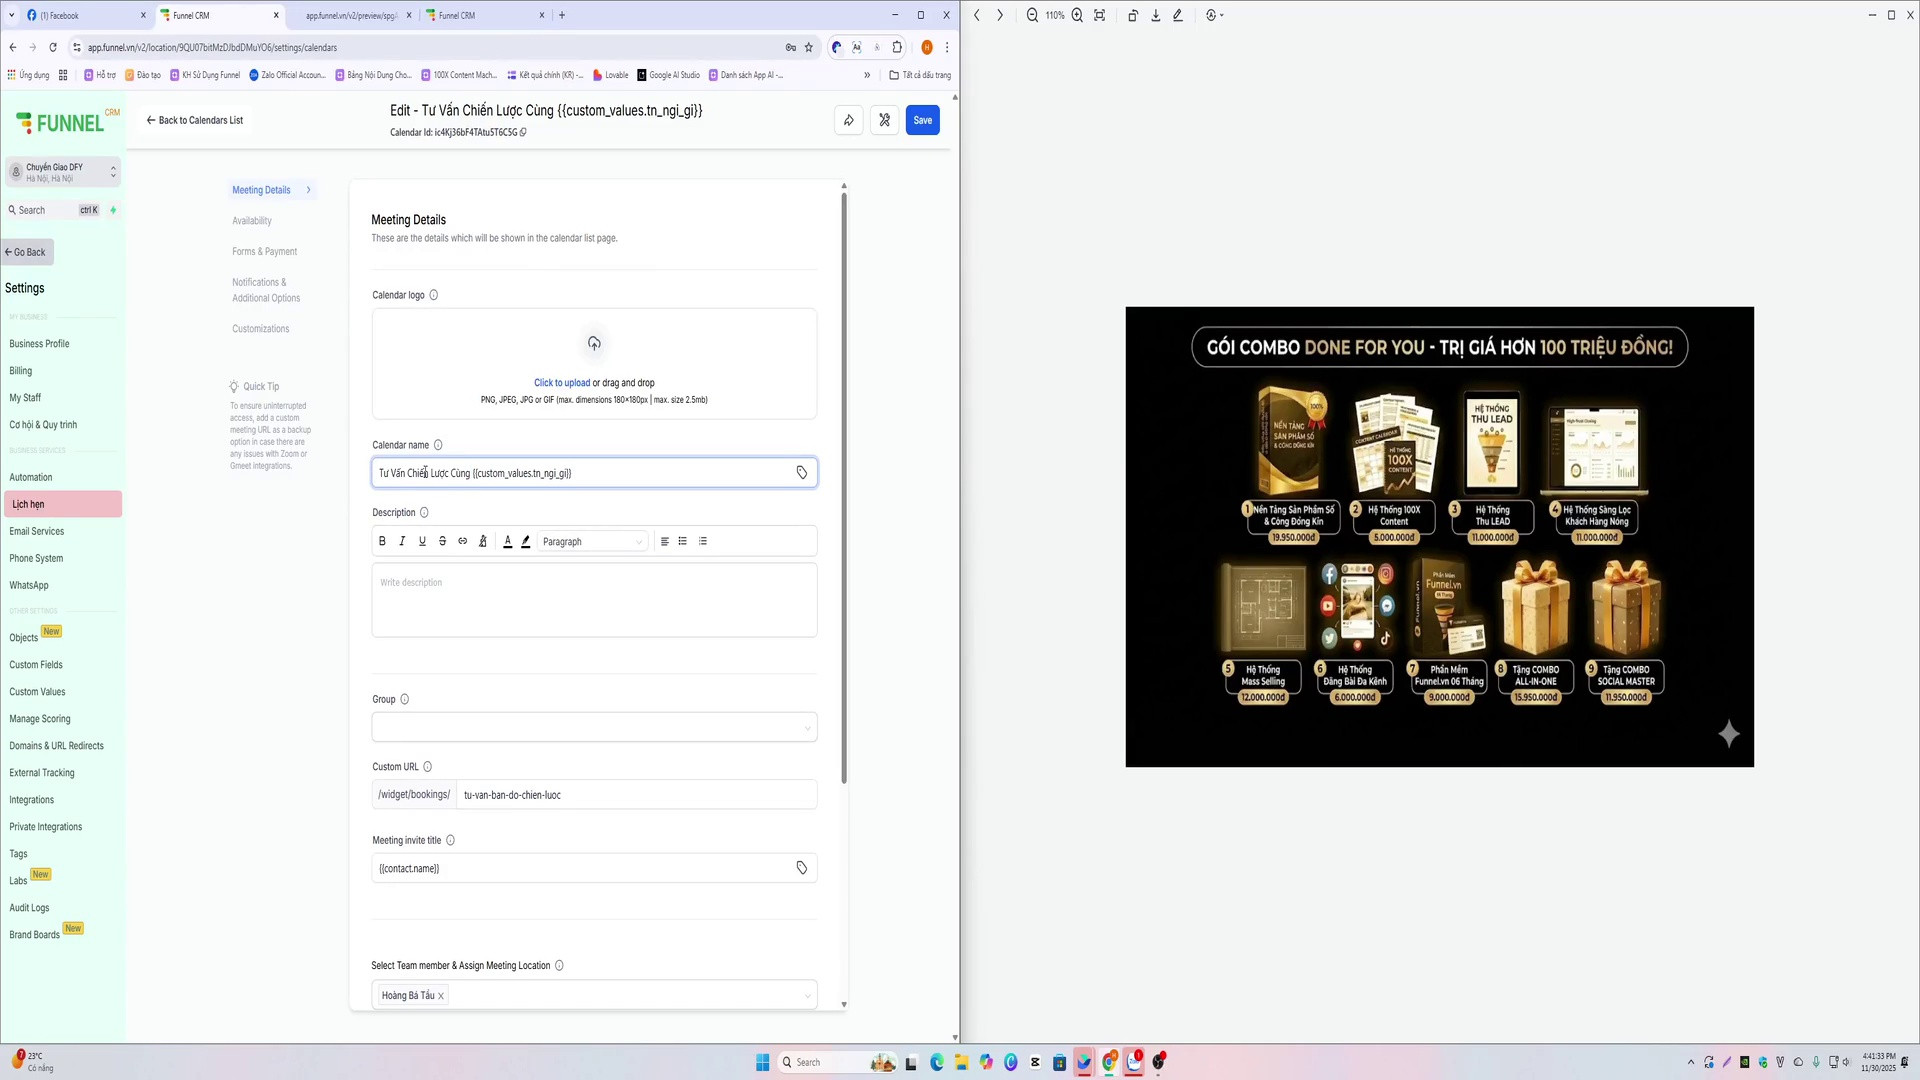Zoom in on the image viewer

(x=1077, y=15)
